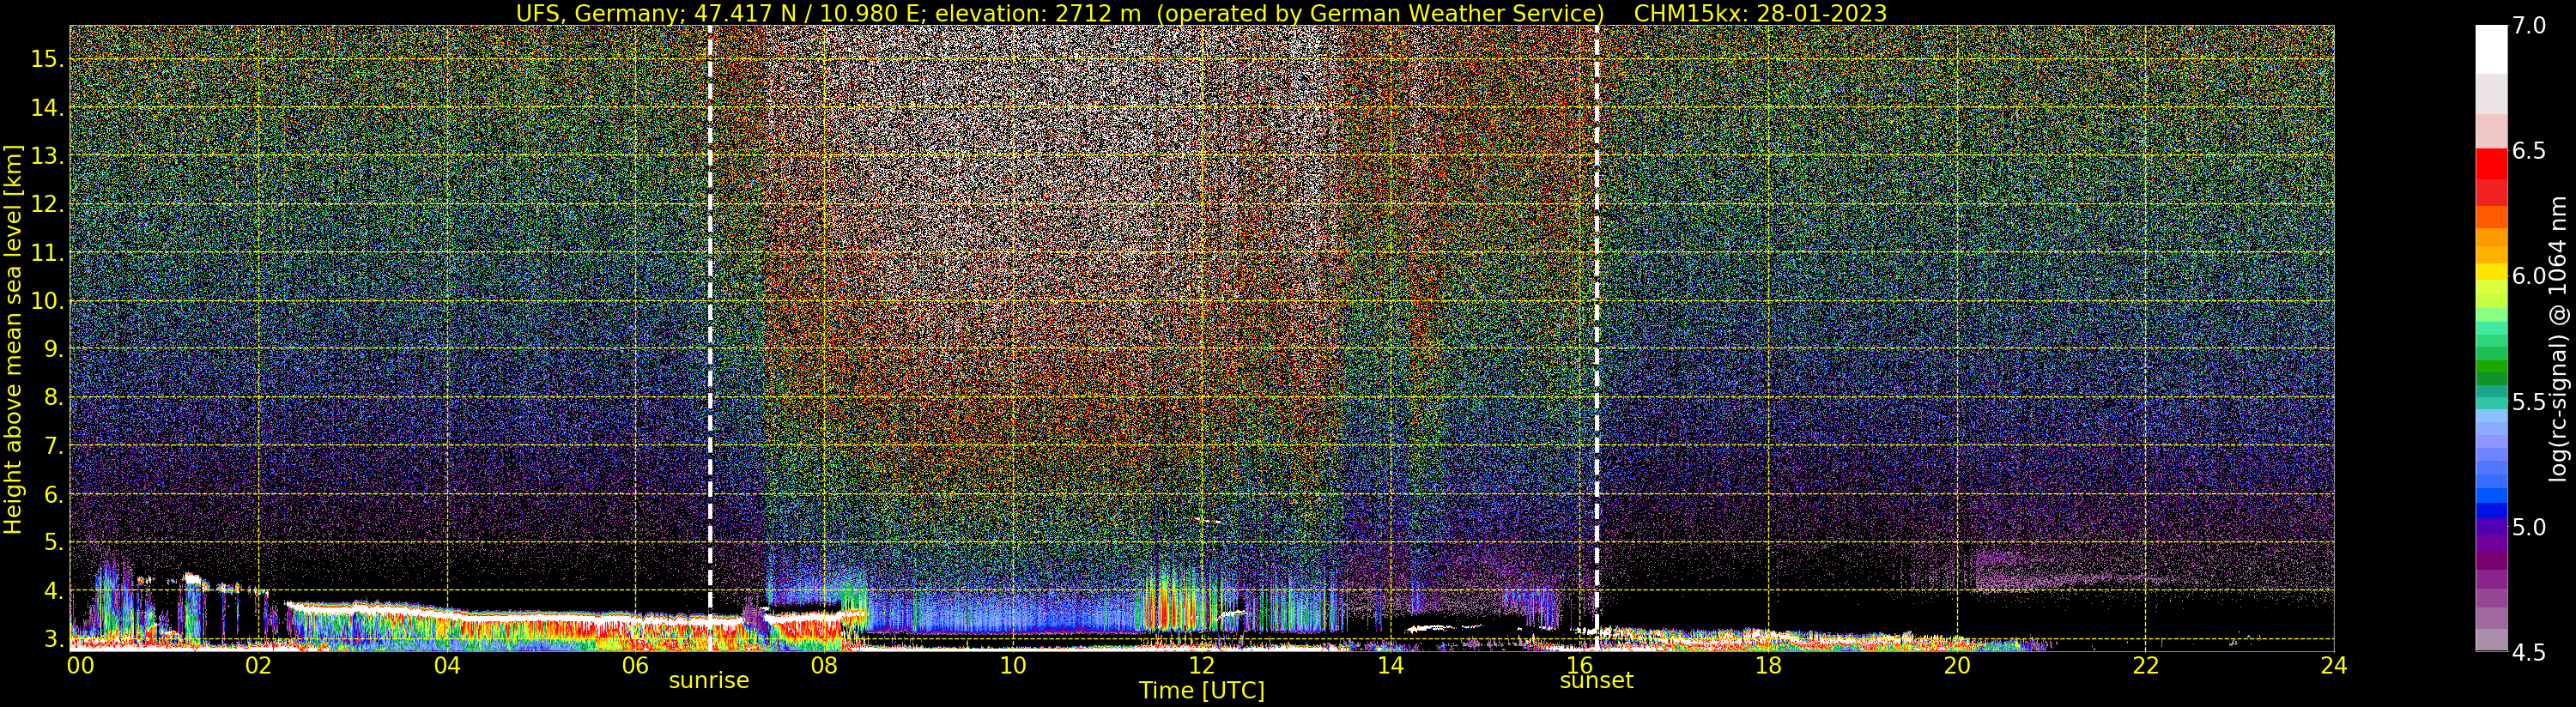Click colorbar value '7.0'
This screenshot has width=2576, height=707.
[2528, 26]
